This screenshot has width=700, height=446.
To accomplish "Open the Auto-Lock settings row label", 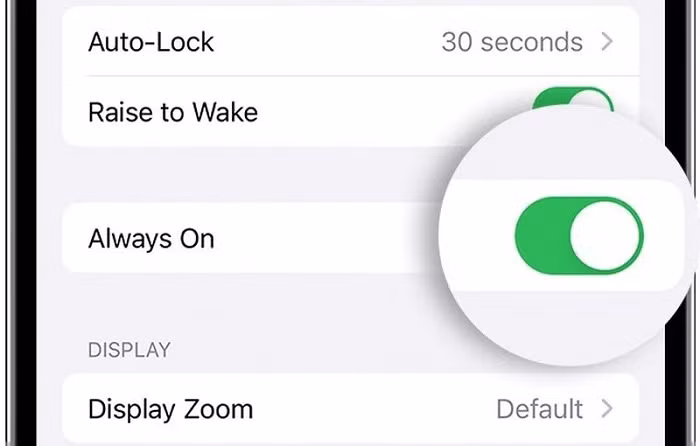I will click(151, 42).
